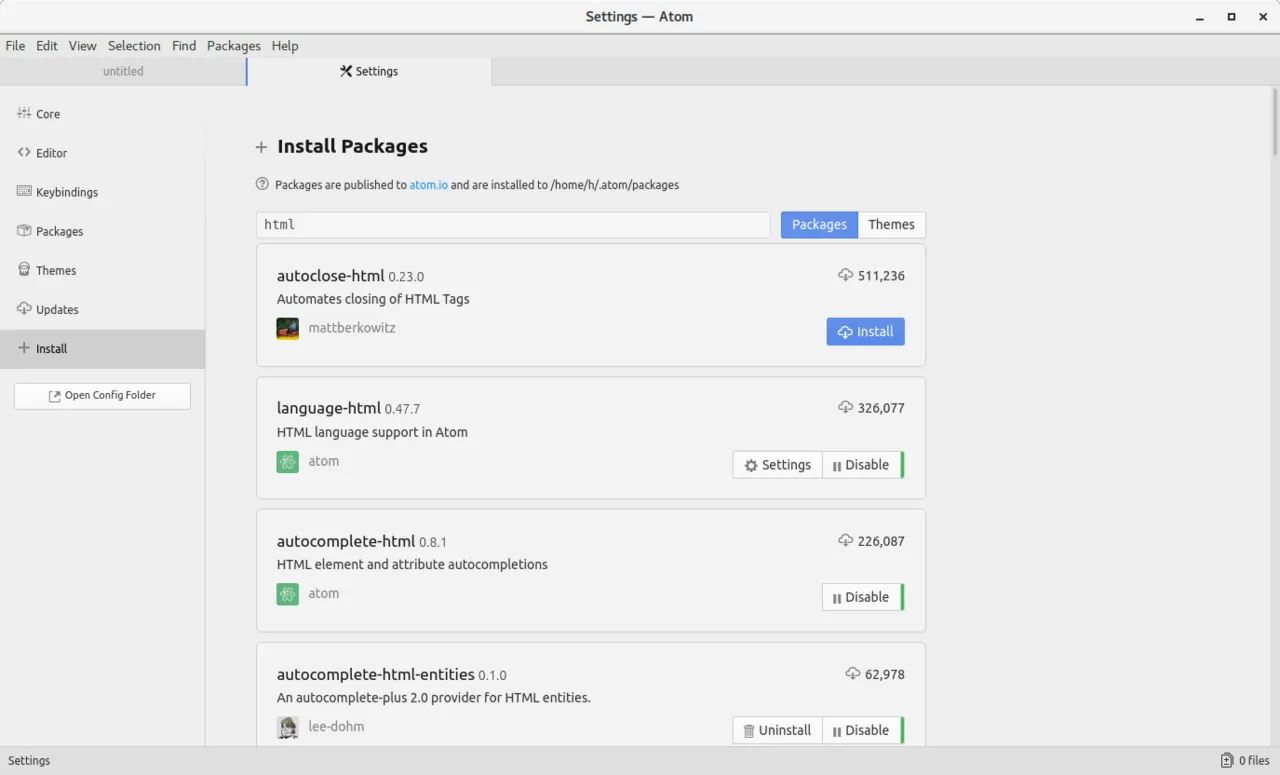The image size is (1280, 775).
Task: Select Packages in the settings sidebar
Action: click(102, 231)
